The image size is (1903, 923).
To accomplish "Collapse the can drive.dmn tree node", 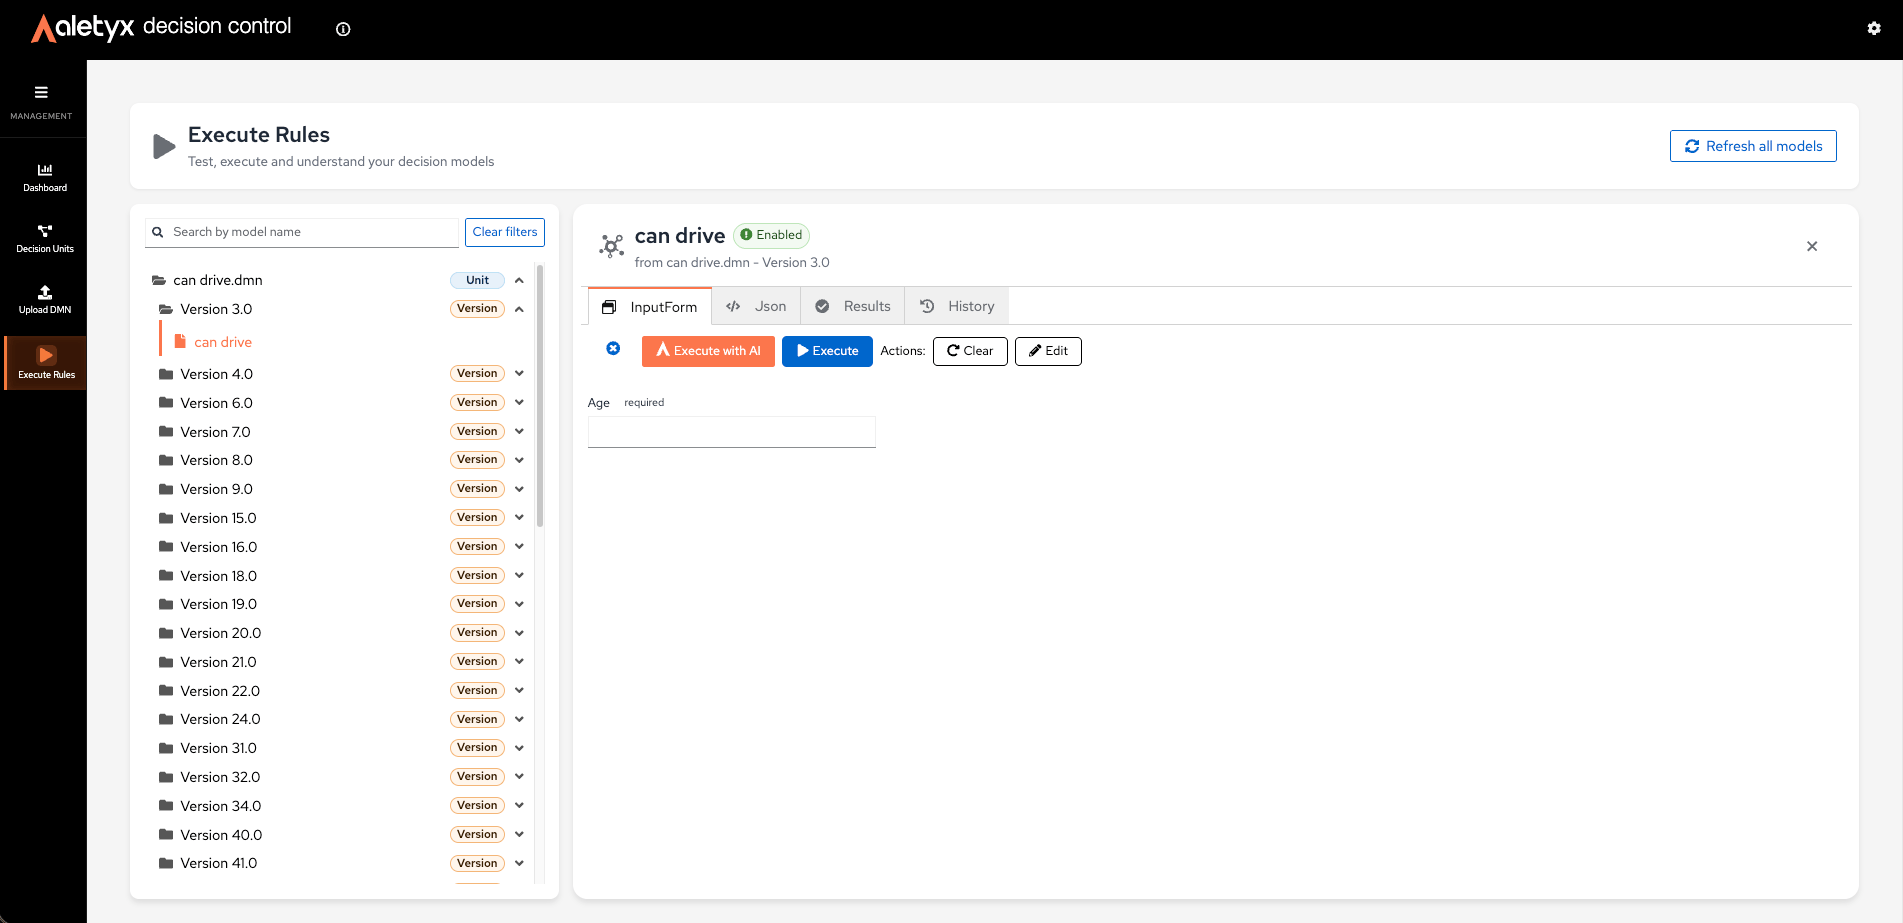I will (x=519, y=280).
